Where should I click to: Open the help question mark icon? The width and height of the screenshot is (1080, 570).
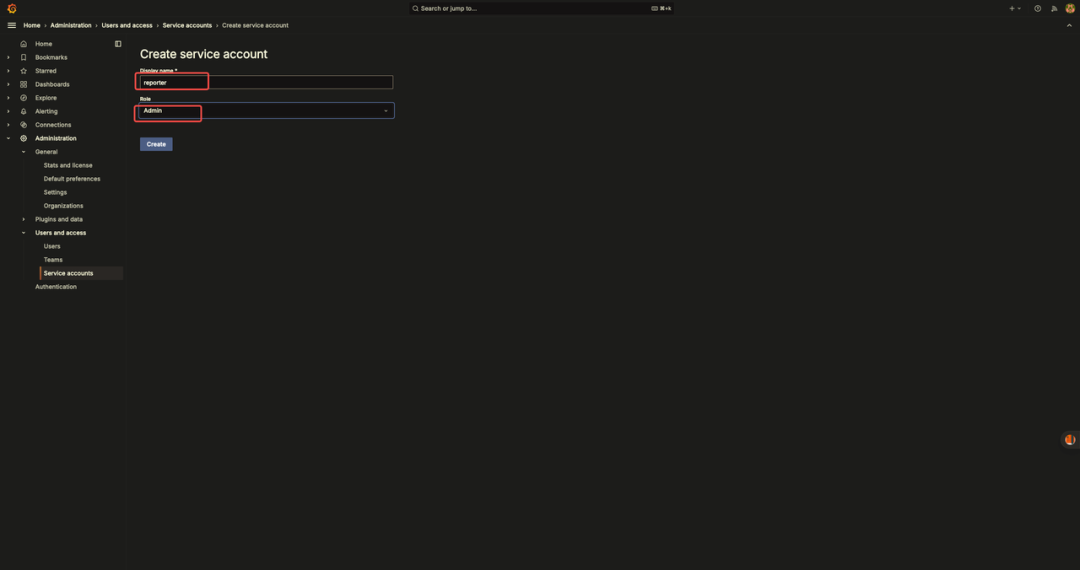pos(1037,8)
